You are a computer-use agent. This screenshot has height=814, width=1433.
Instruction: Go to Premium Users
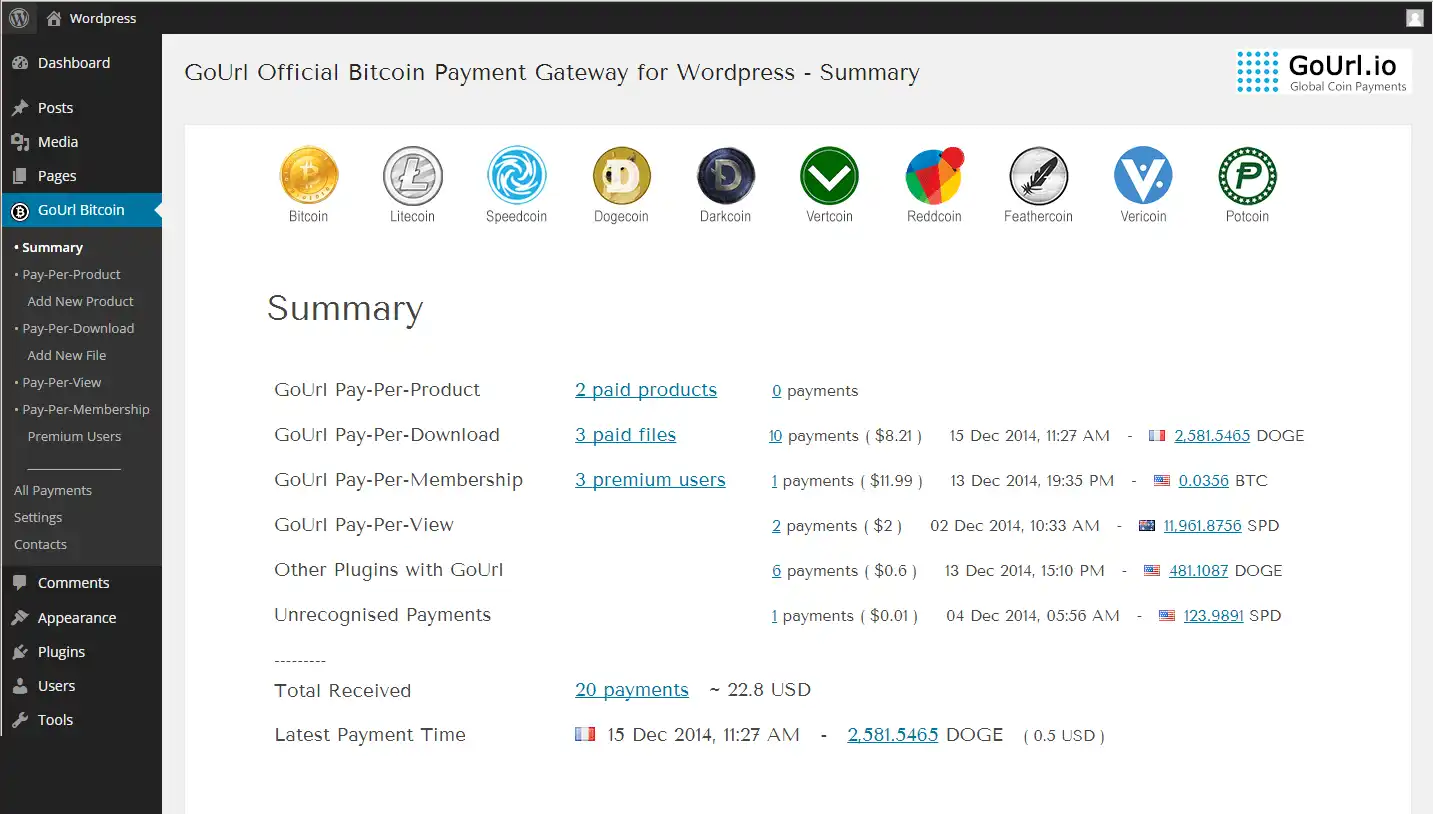tap(74, 436)
